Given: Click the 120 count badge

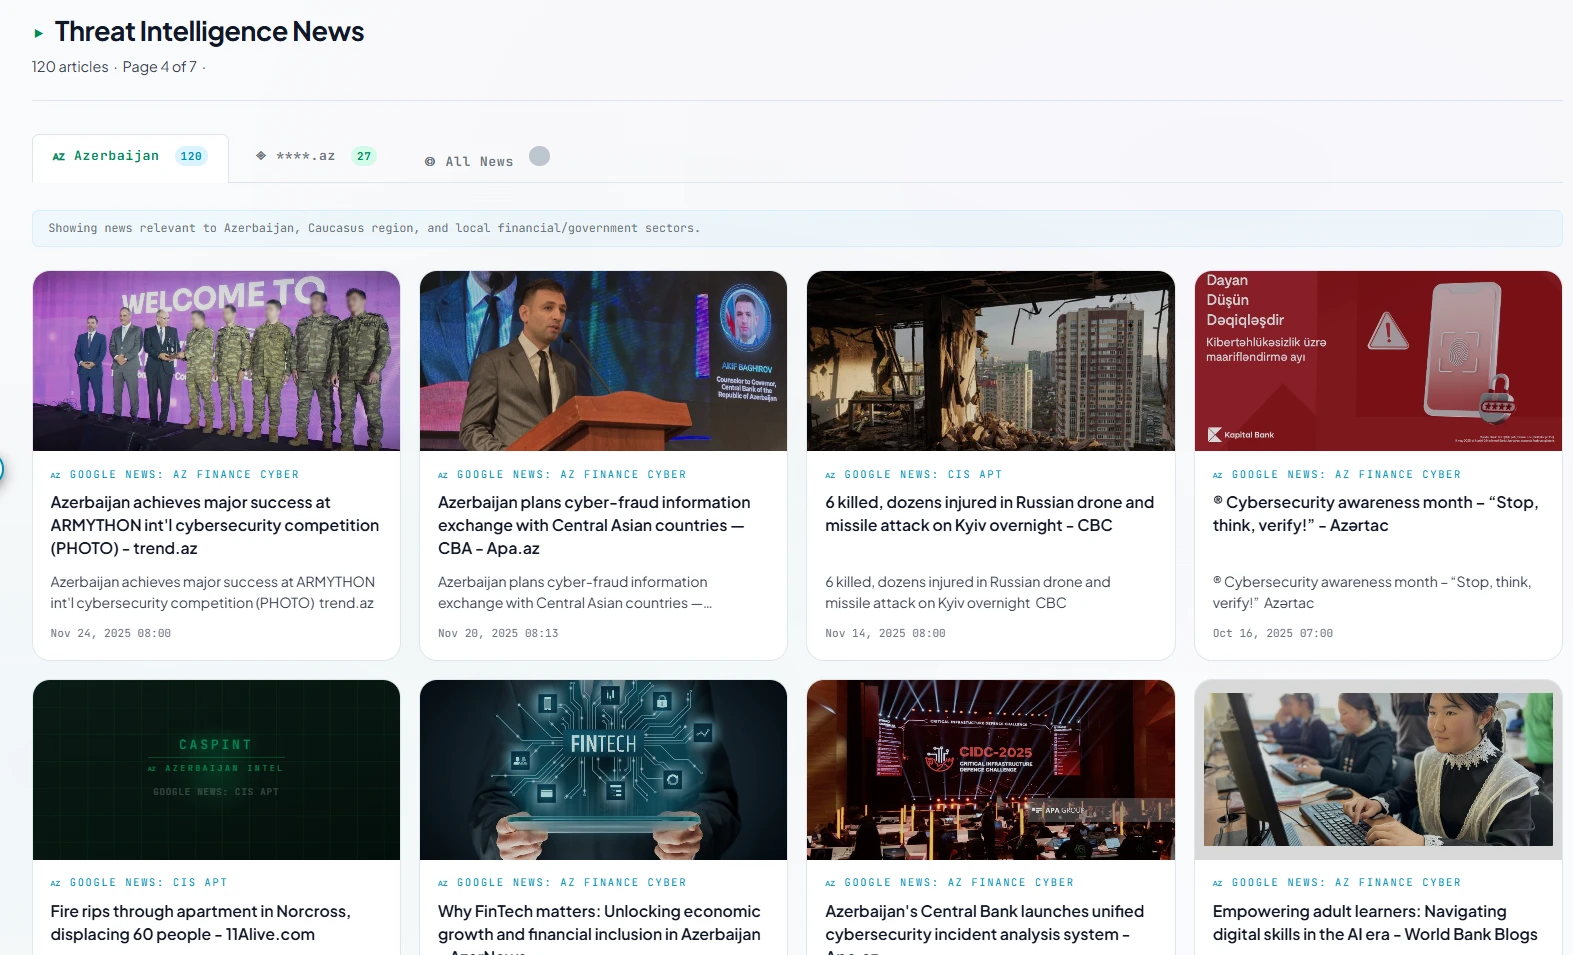Looking at the screenshot, I should (x=191, y=156).
